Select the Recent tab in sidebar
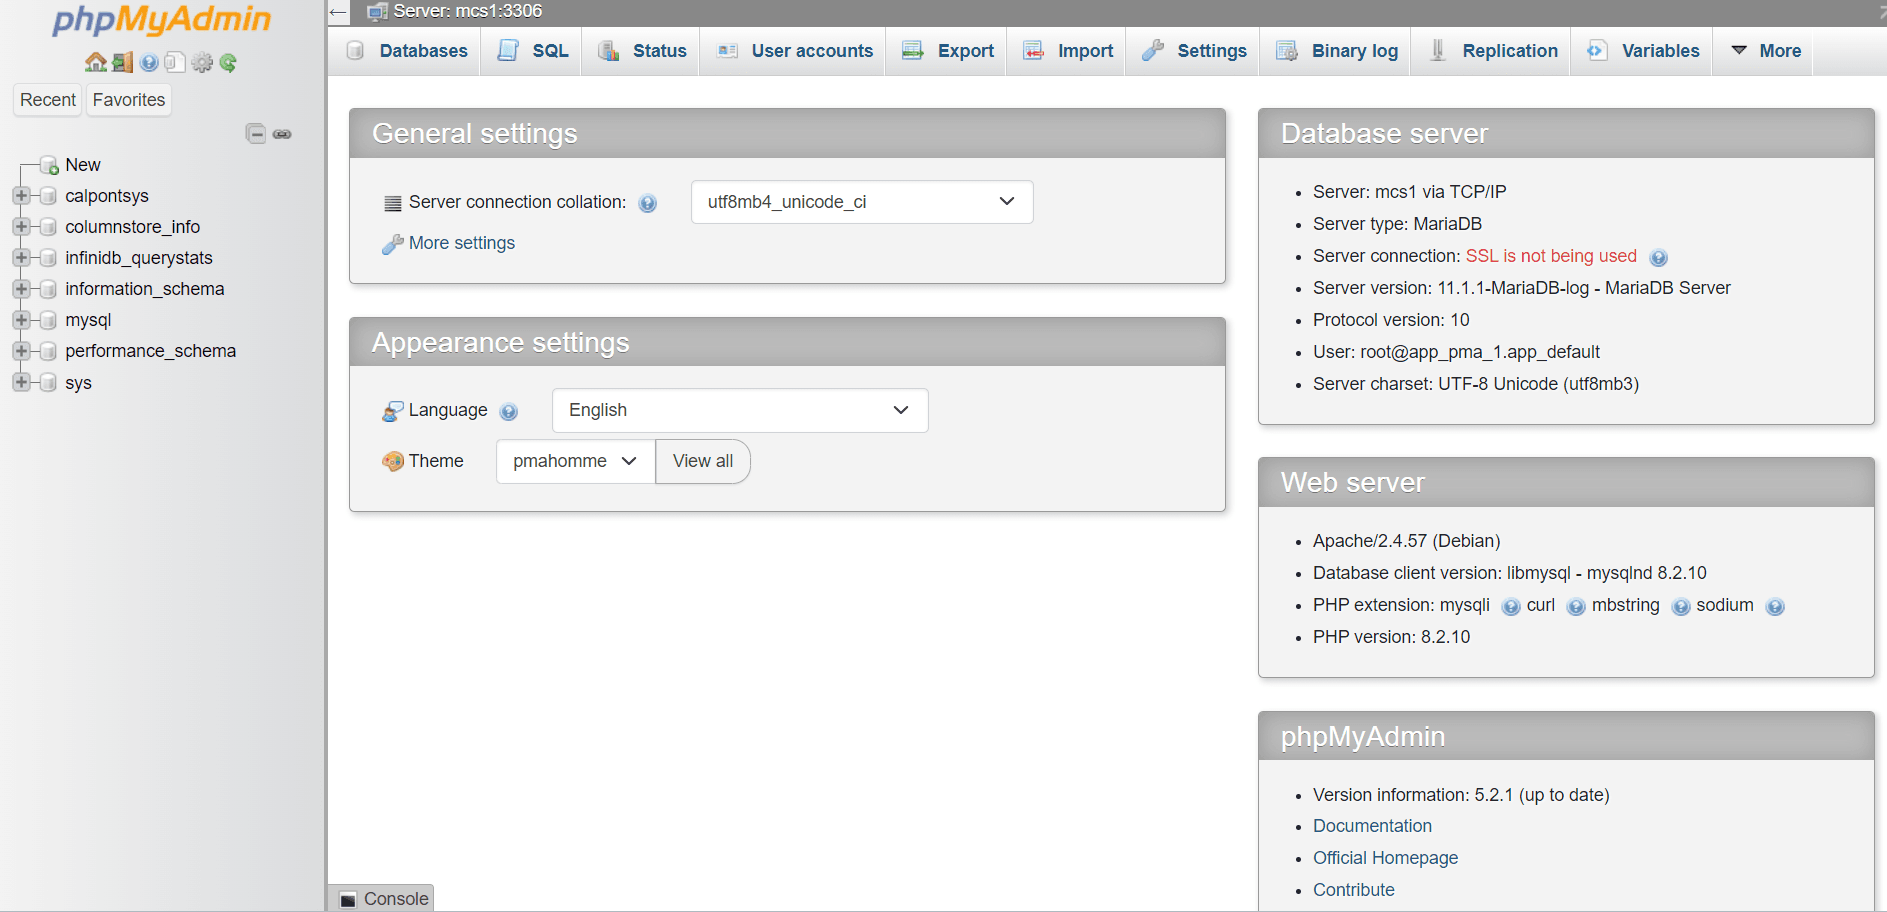1887x912 pixels. (47, 99)
